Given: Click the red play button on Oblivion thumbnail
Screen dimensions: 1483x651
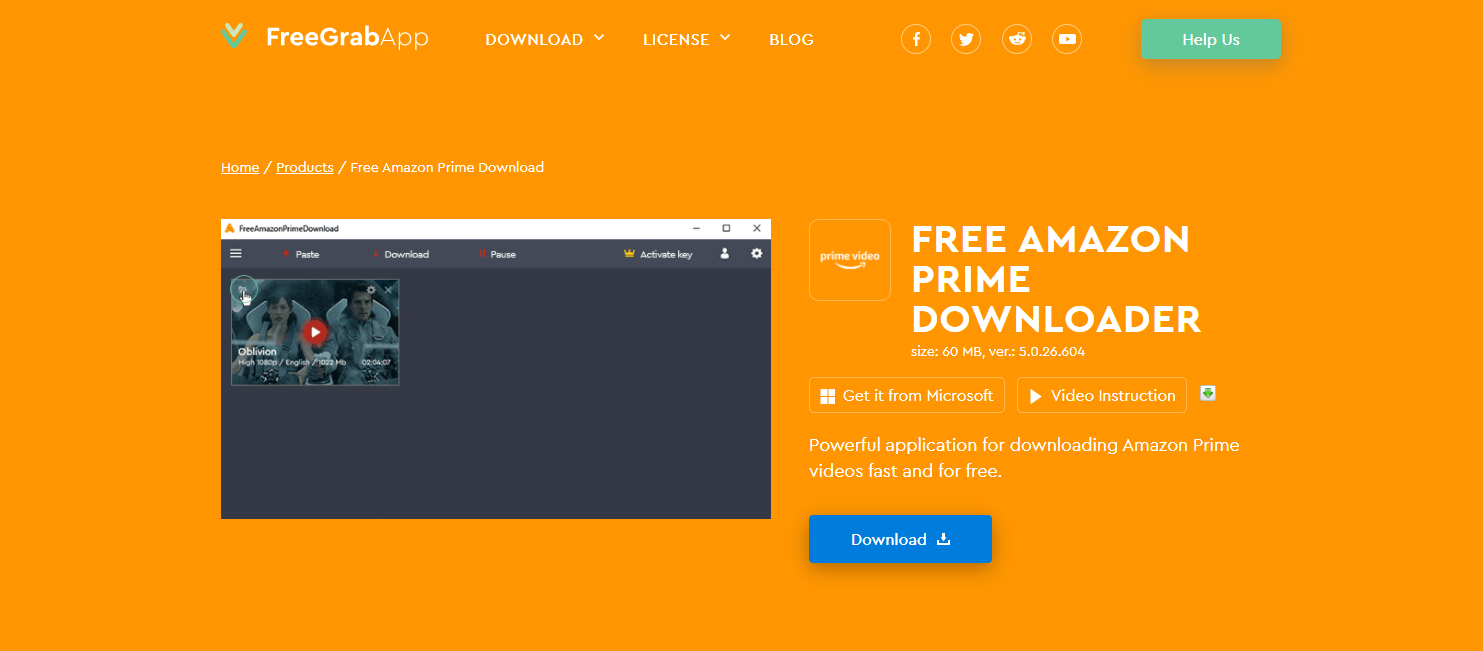Looking at the screenshot, I should click(x=315, y=332).
